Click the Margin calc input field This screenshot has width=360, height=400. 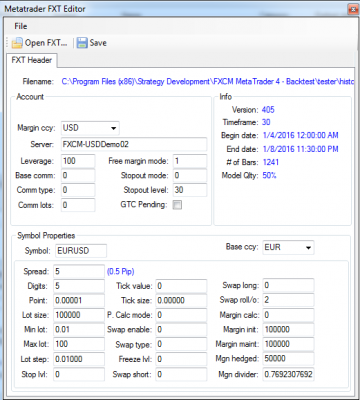pyautogui.click(x=288, y=315)
